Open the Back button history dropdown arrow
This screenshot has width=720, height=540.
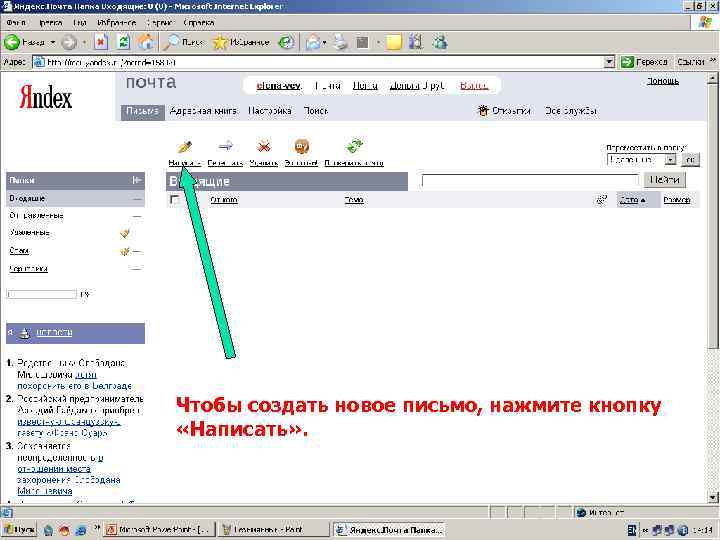[x=53, y=43]
